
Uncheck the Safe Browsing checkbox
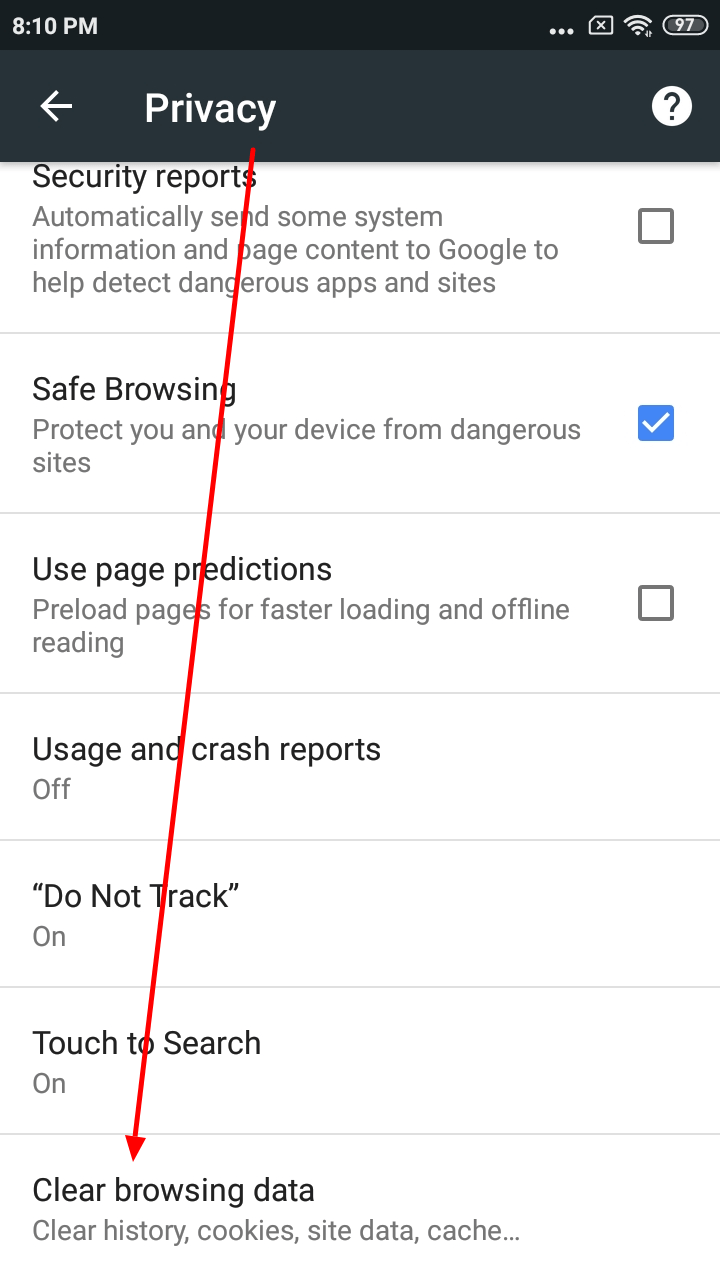(656, 423)
